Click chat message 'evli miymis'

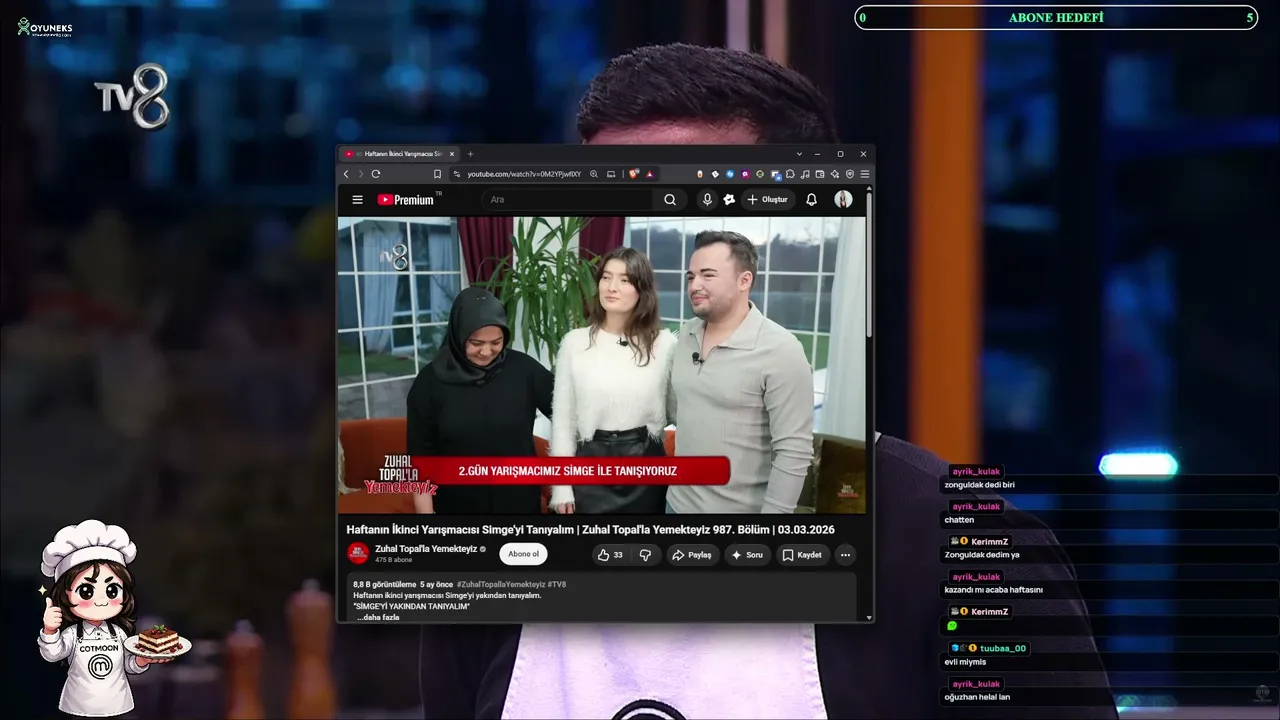965,662
